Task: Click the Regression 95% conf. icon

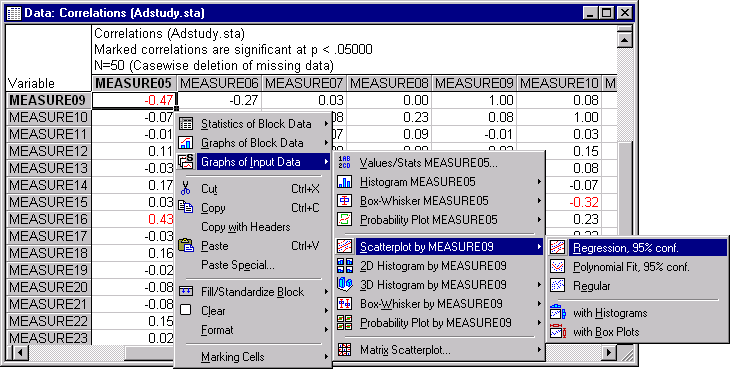Action: click(558, 248)
